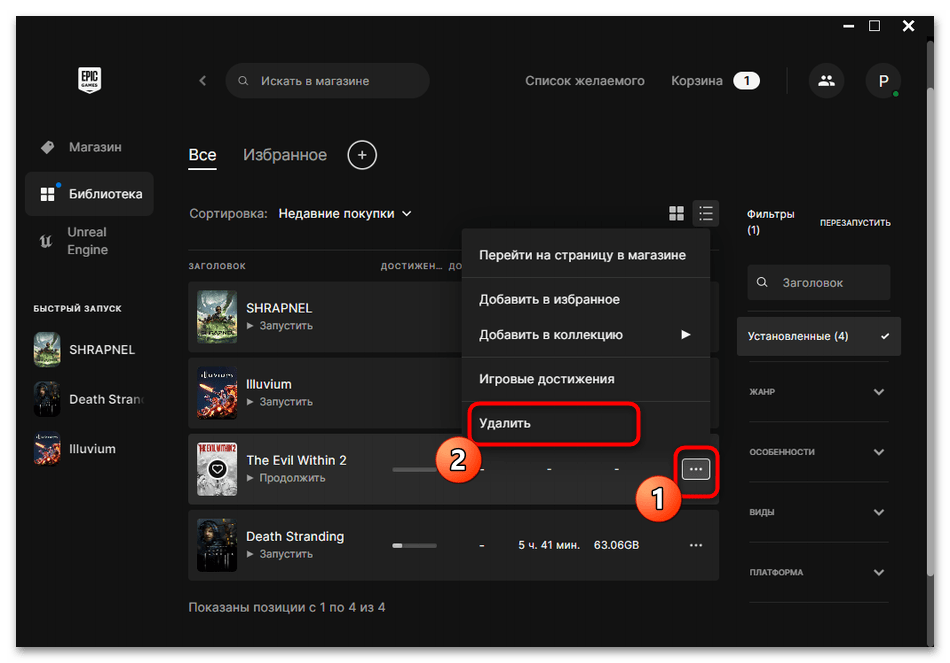Click Death Stranding playtime 5 ч. 41 мин.
The height and width of the screenshot is (663, 950).
(x=549, y=545)
